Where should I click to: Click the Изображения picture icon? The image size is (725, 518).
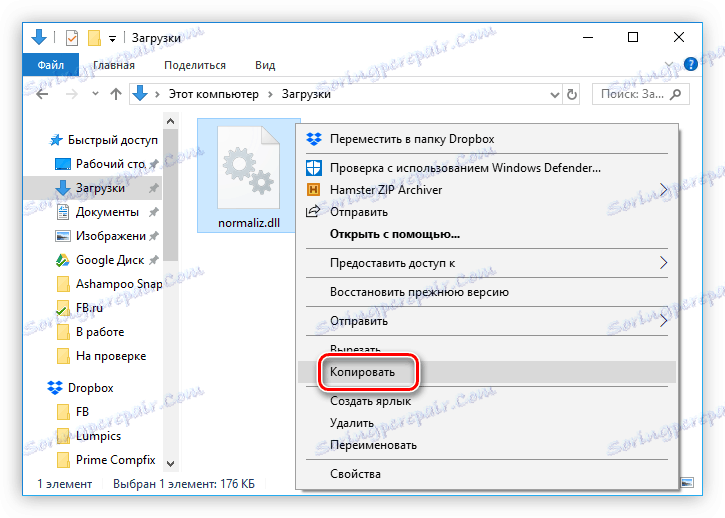coord(62,236)
